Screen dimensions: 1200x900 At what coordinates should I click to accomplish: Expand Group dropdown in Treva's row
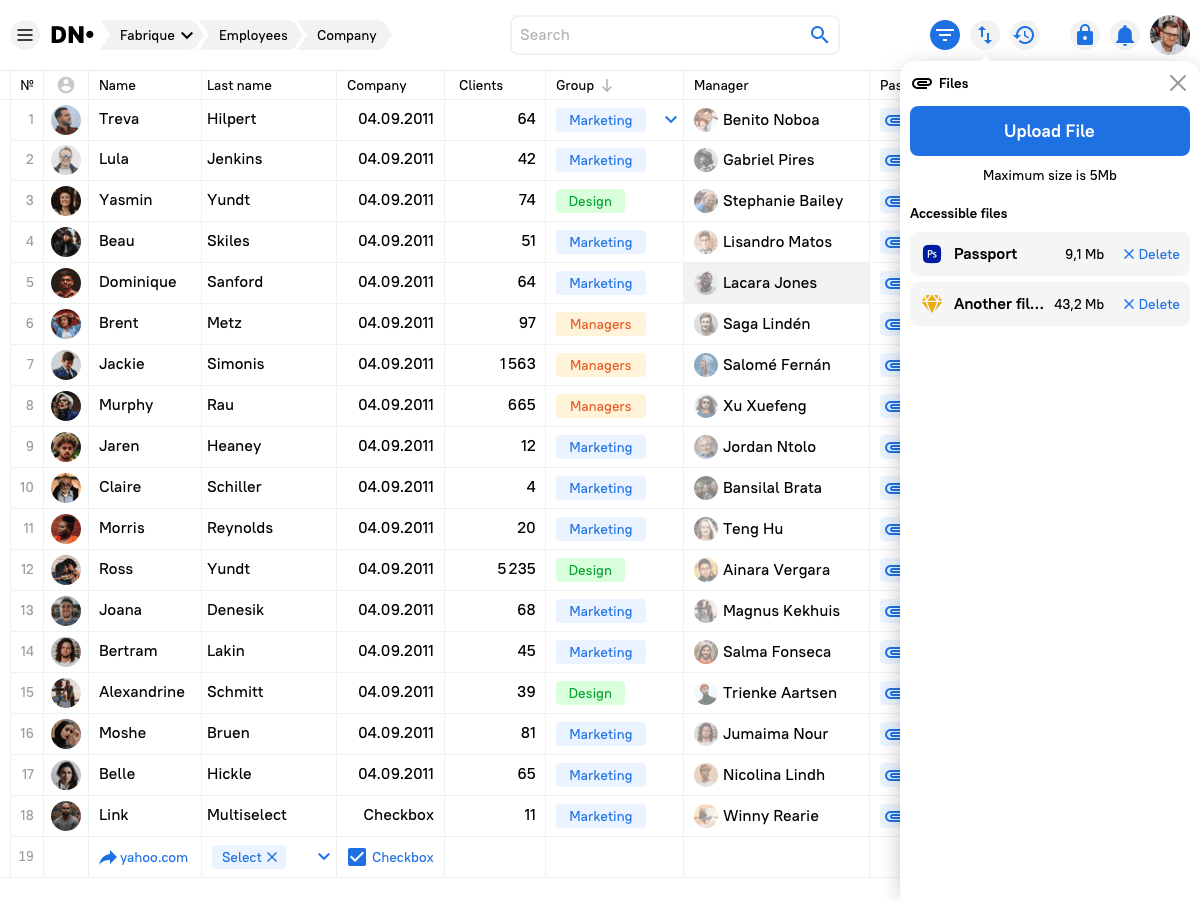671,120
